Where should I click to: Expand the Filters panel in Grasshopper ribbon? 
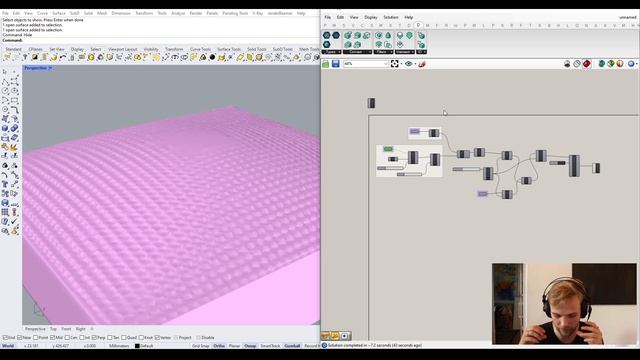point(383,52)
